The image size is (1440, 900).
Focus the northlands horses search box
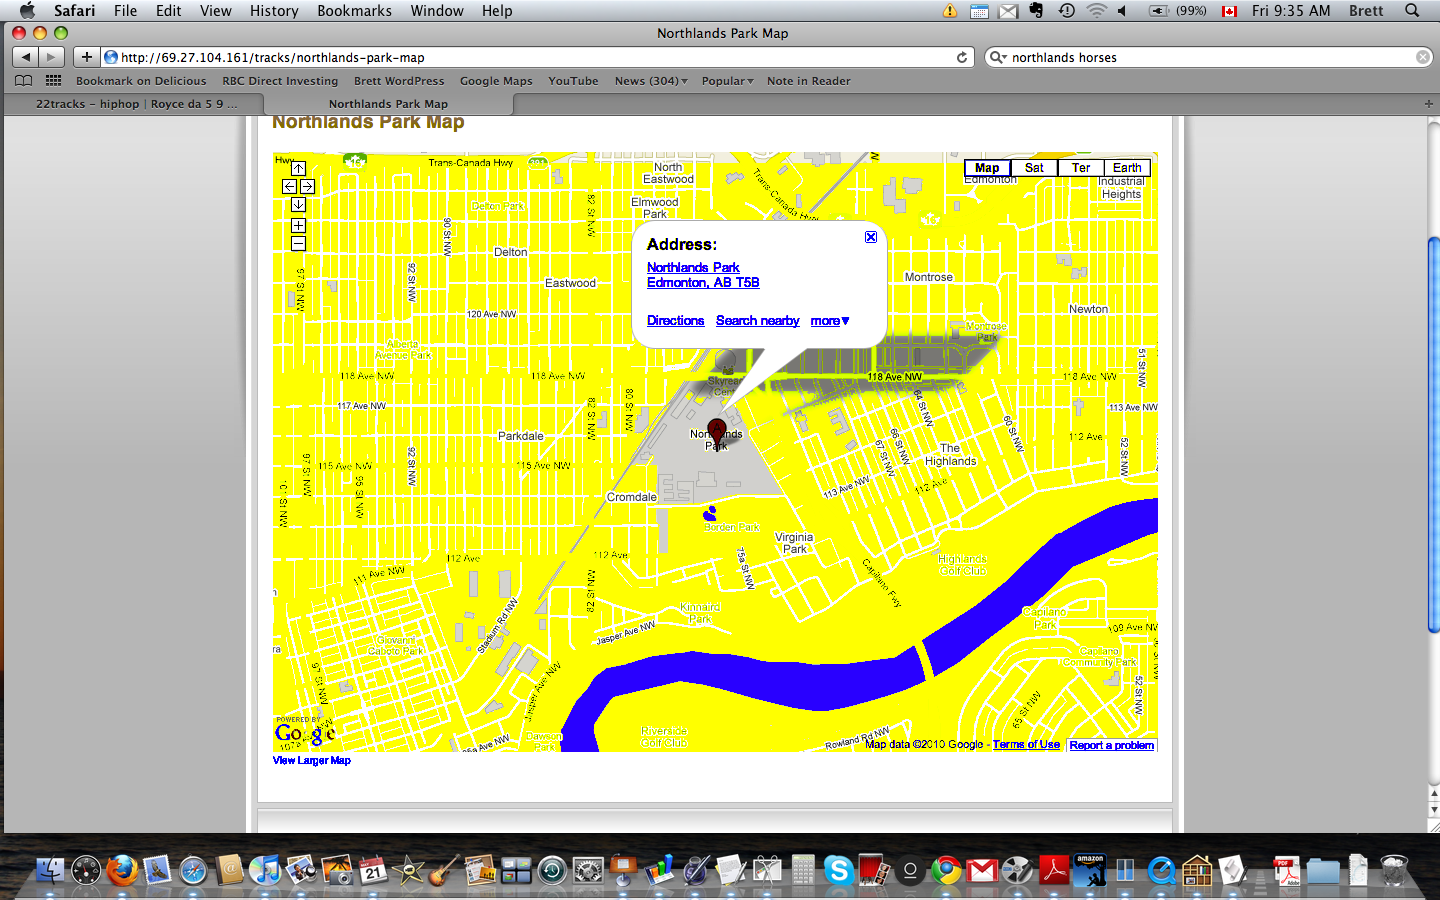(1208, 57)
